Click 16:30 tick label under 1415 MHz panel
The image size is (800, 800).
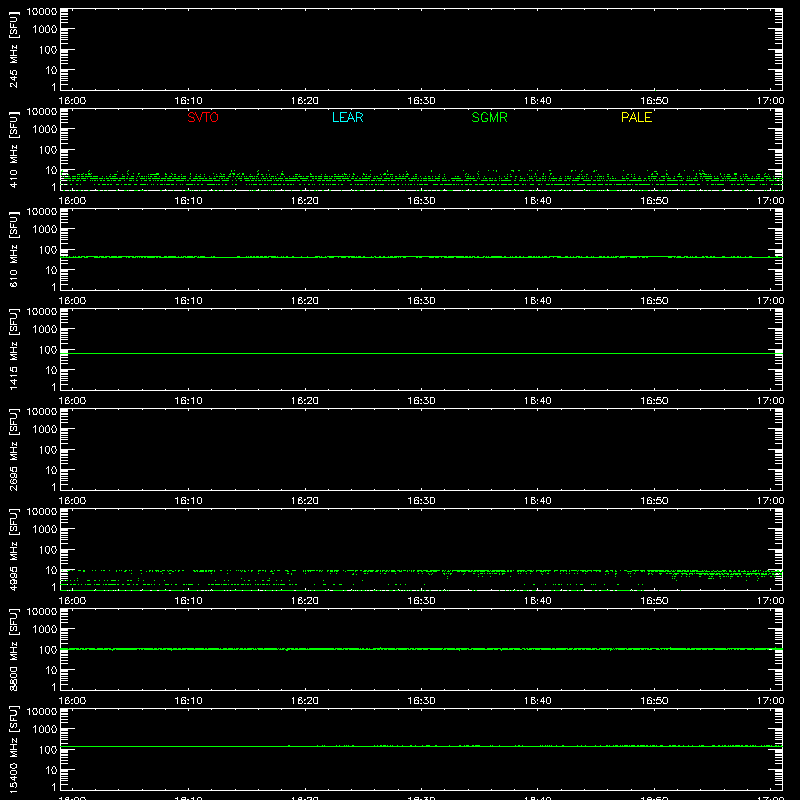(421, 401)
